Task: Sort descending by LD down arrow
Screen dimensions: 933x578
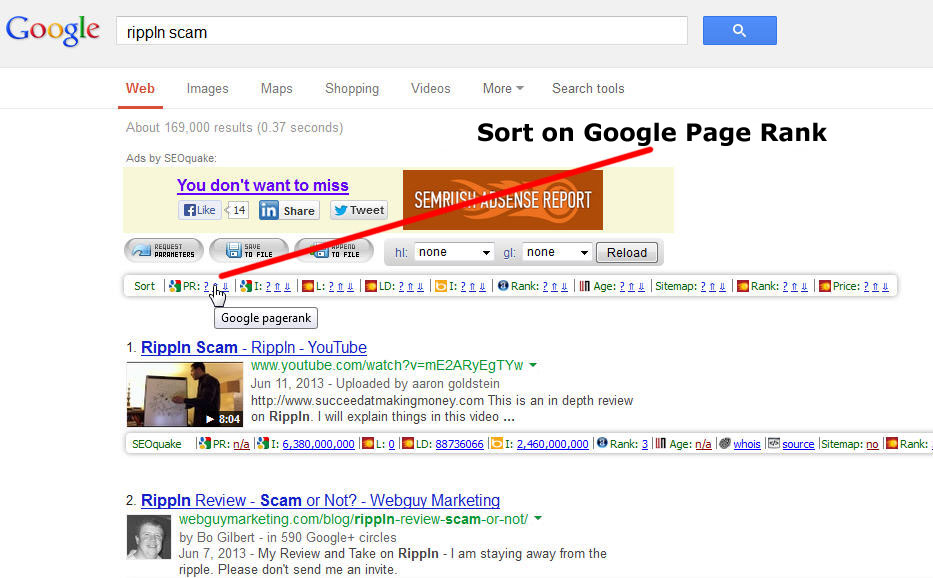Action: tap(420, 286)
